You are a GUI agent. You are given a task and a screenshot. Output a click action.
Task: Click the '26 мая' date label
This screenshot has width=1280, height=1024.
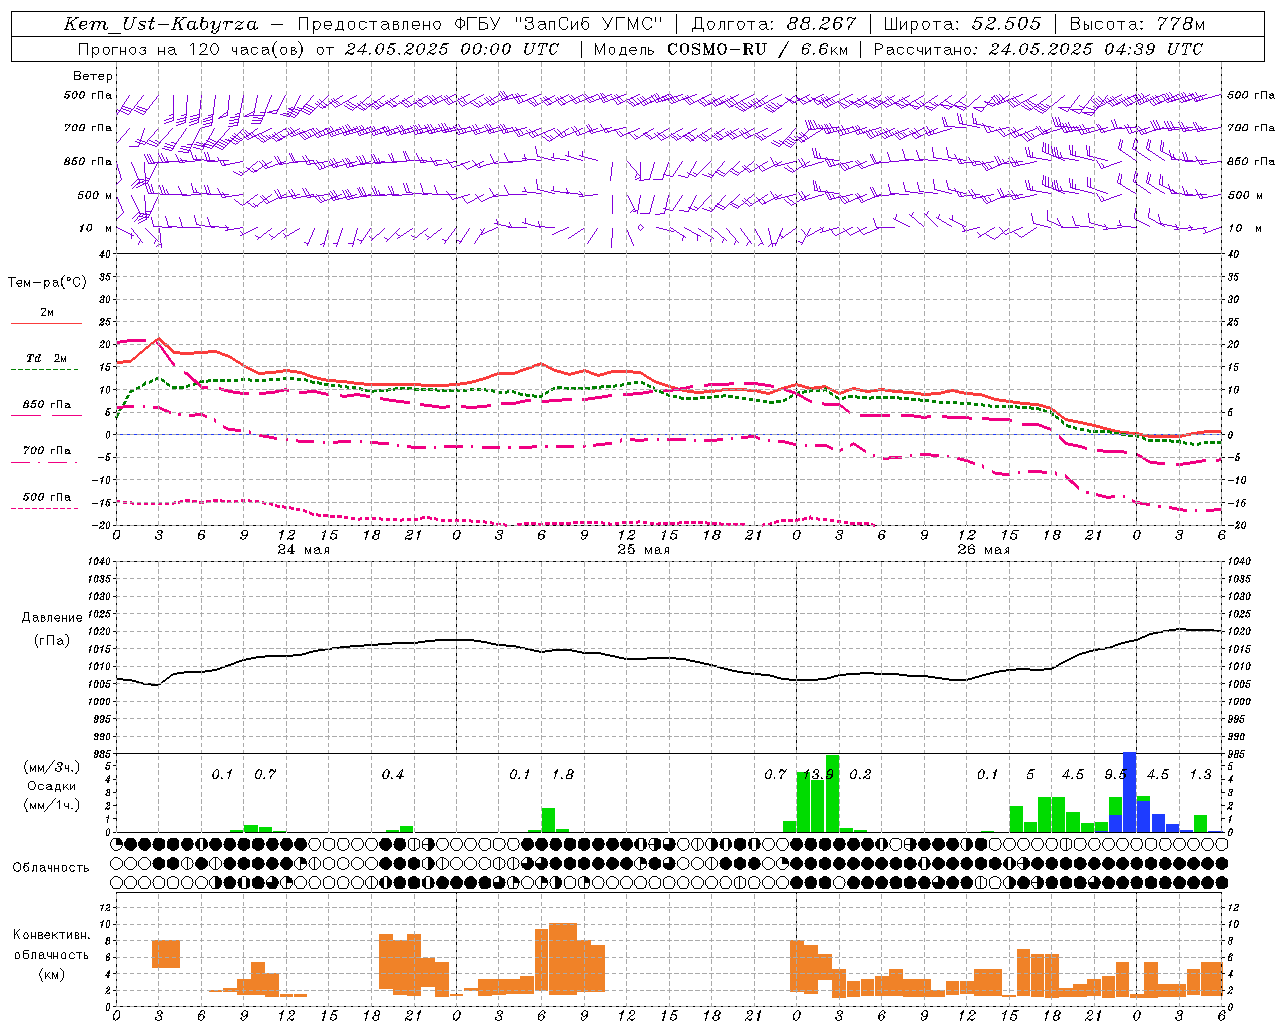983,550
